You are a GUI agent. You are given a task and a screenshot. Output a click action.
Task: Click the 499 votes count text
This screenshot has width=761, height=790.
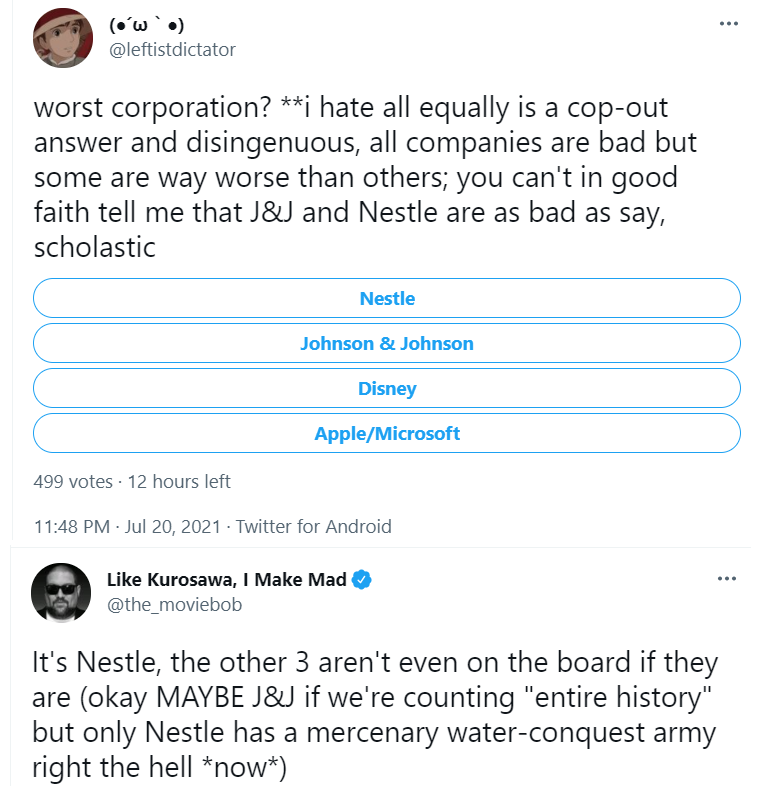(73, 482)
